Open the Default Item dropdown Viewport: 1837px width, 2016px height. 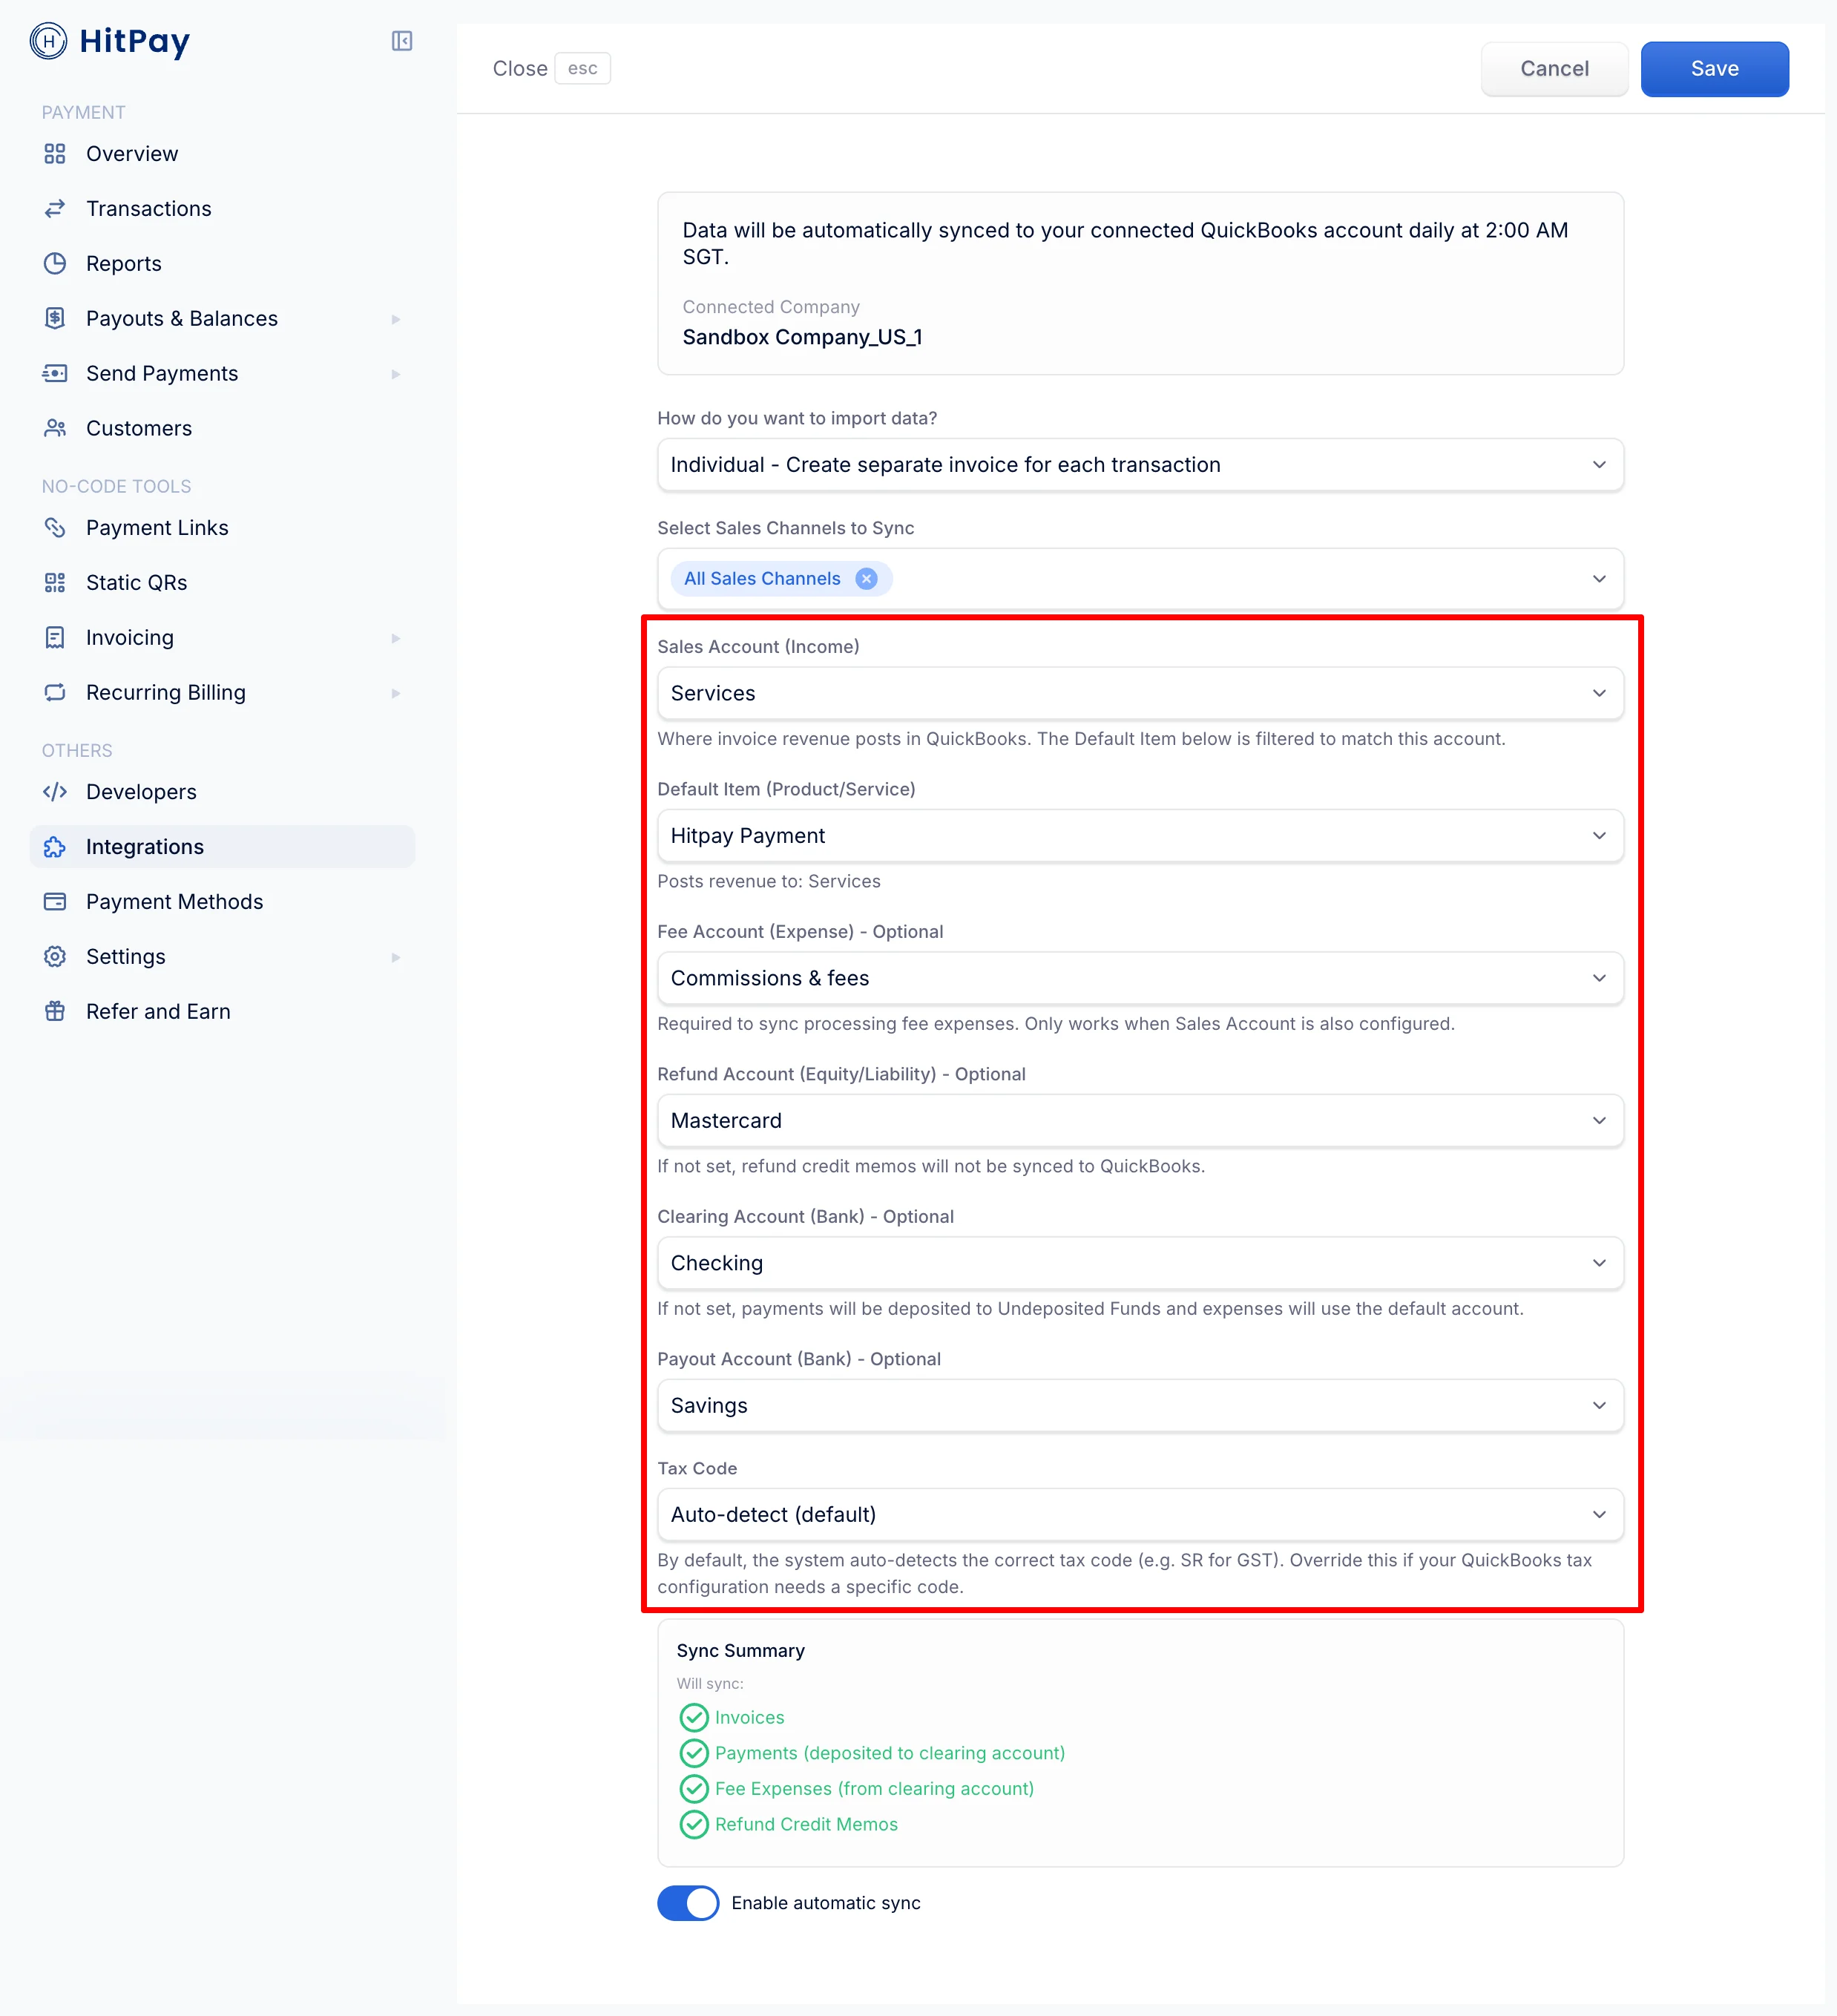coord(1140,836)
